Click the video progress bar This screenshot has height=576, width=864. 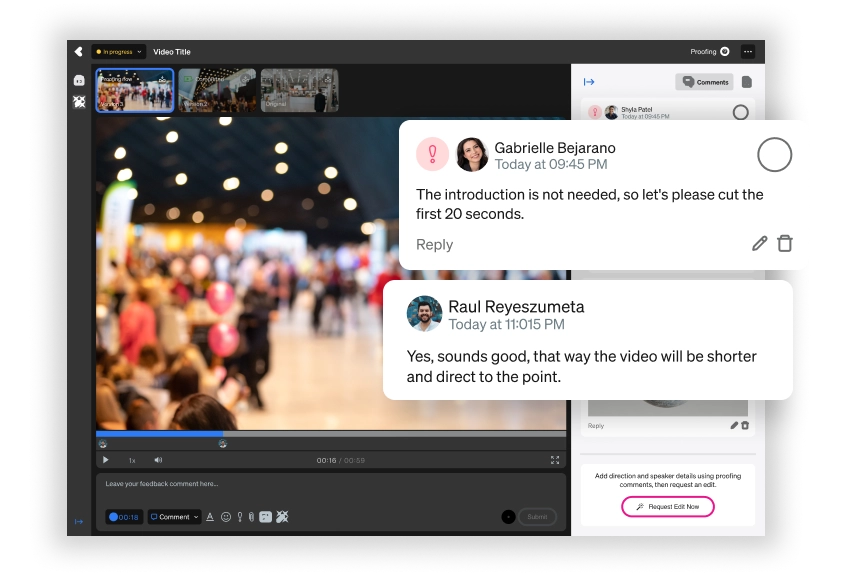330,434
